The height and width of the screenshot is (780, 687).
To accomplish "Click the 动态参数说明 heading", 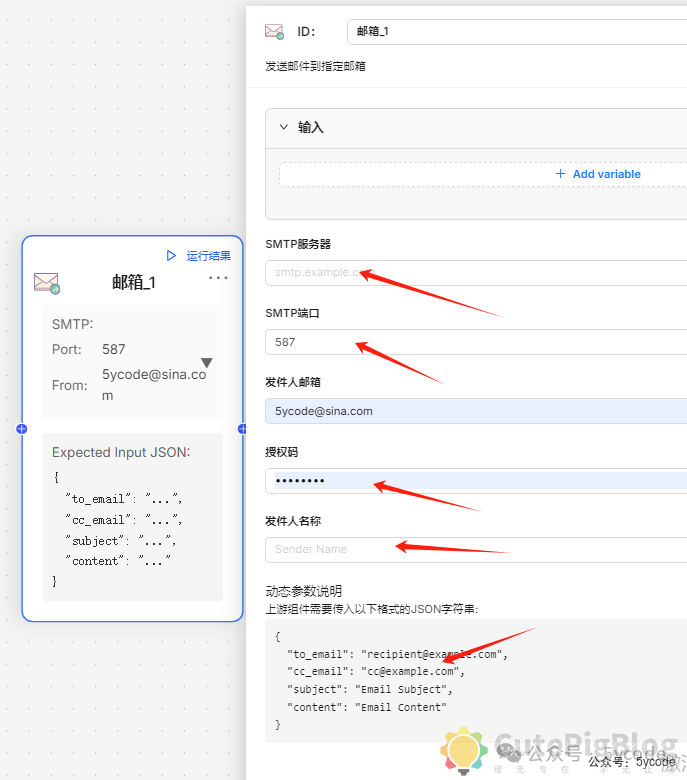I will click(x=303, y=591).
